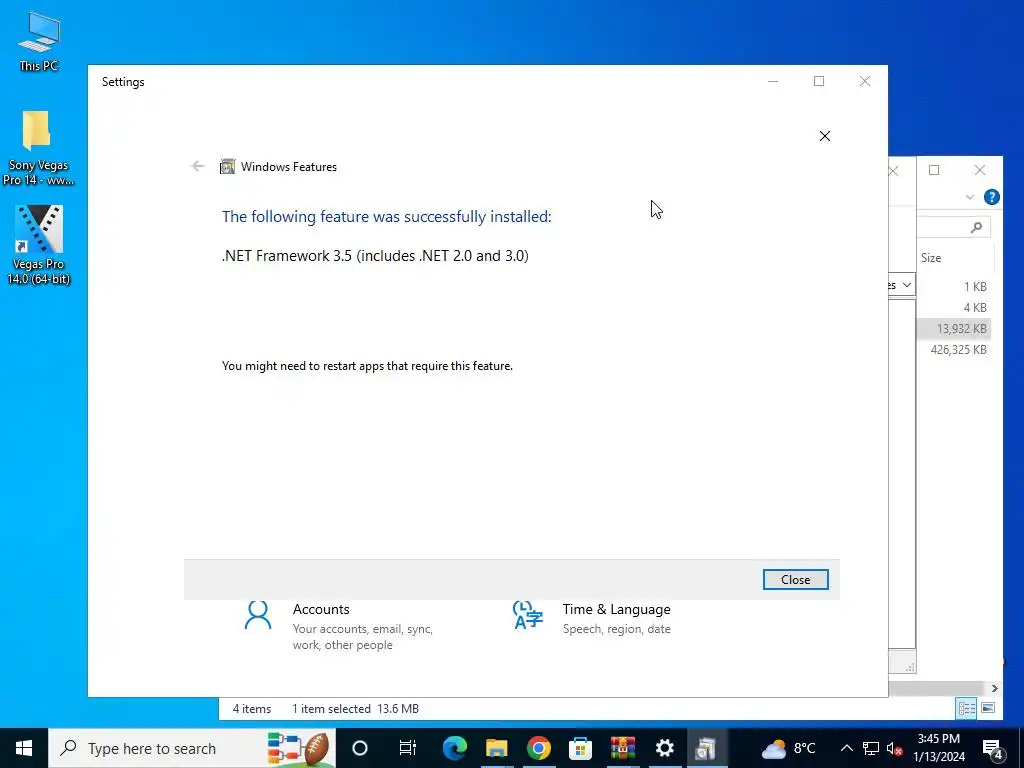This screenshot has width=1024, height=768.
Task: Close the File Explorer window
Action: click(980, 170)
